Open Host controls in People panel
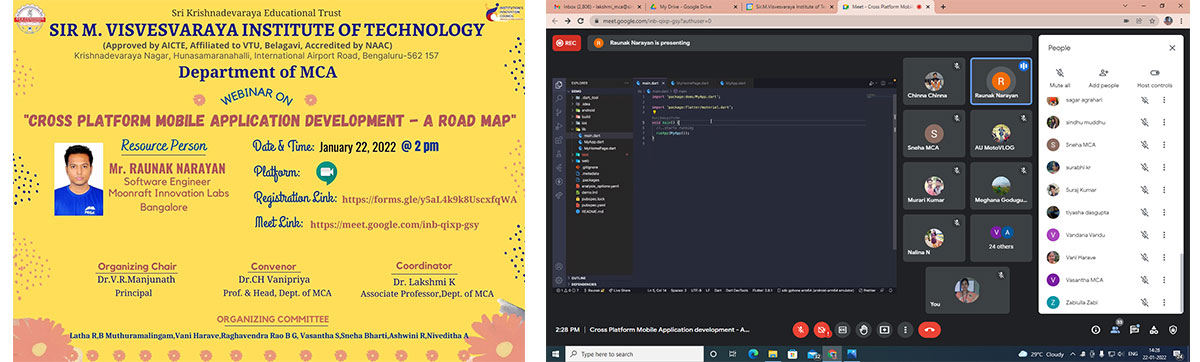Screen dimensions: 1200x362 coord(1155,78)
